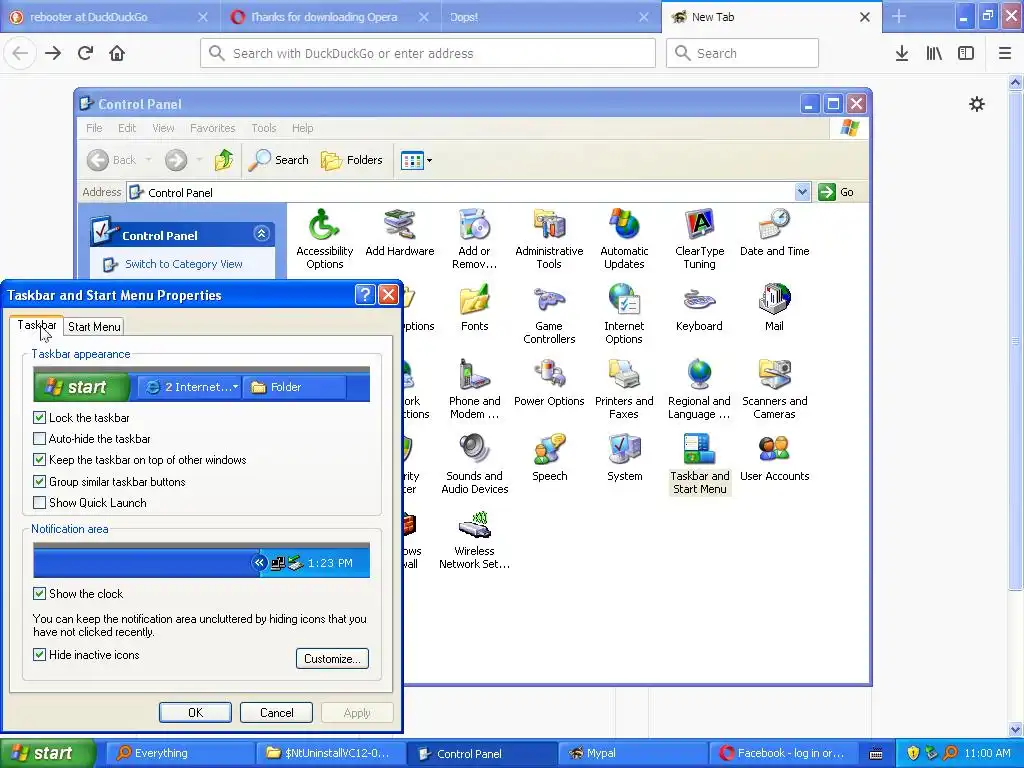Toggle Hide inactive icons checkbox

[x=39, y=655]
